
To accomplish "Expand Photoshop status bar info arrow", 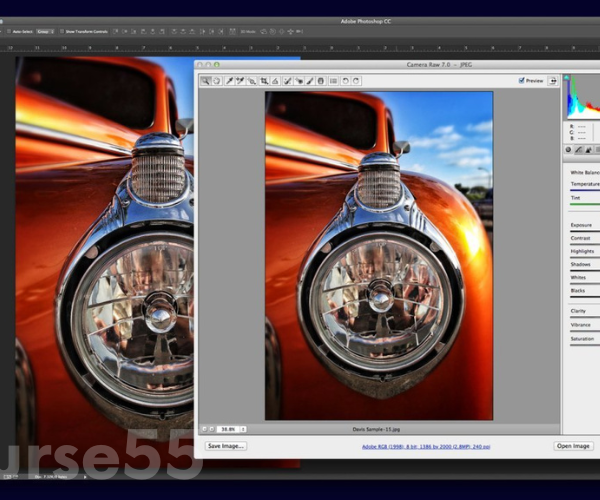I will coord(85,477).
